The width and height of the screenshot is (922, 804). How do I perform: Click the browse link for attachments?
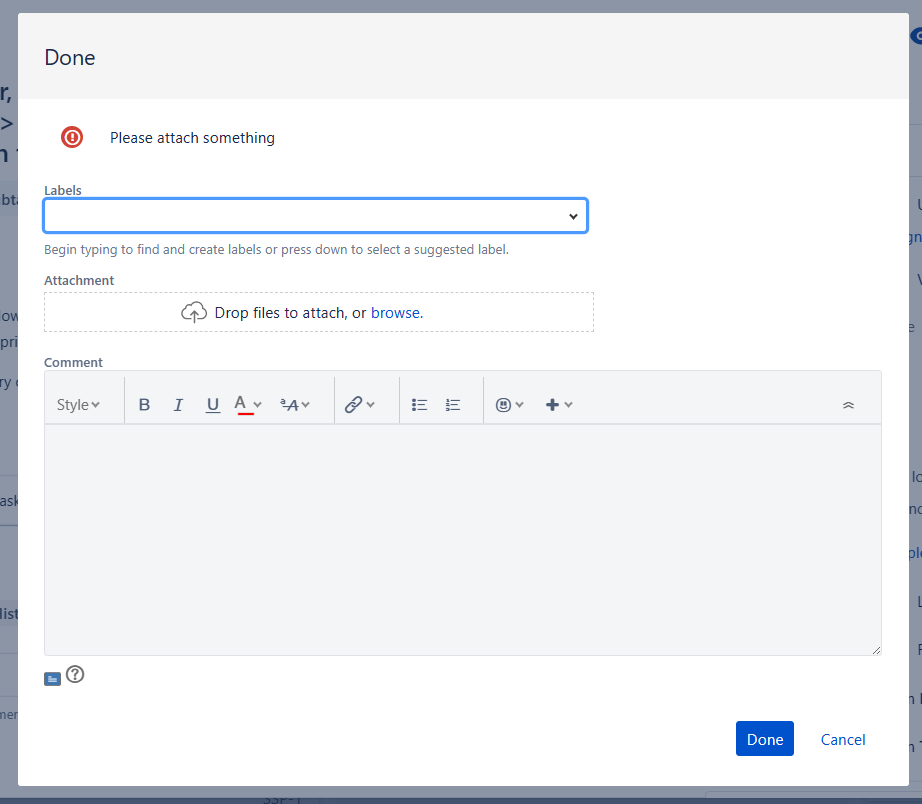[397, 313]
